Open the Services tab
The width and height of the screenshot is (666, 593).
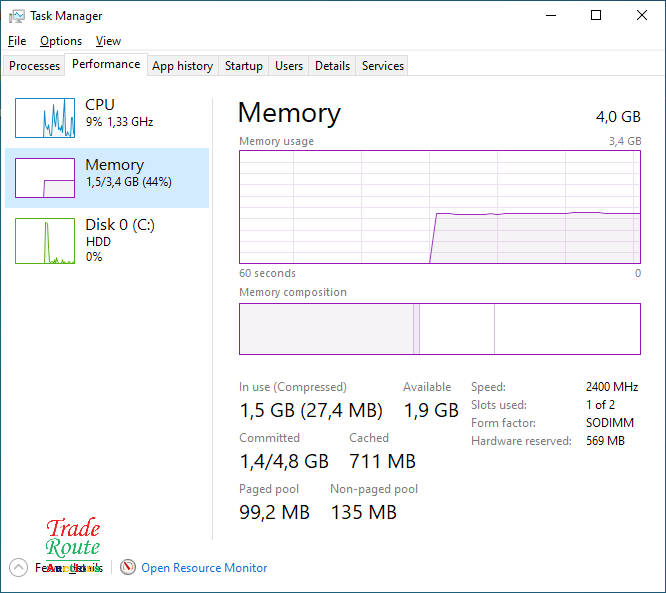pos(383,66)
